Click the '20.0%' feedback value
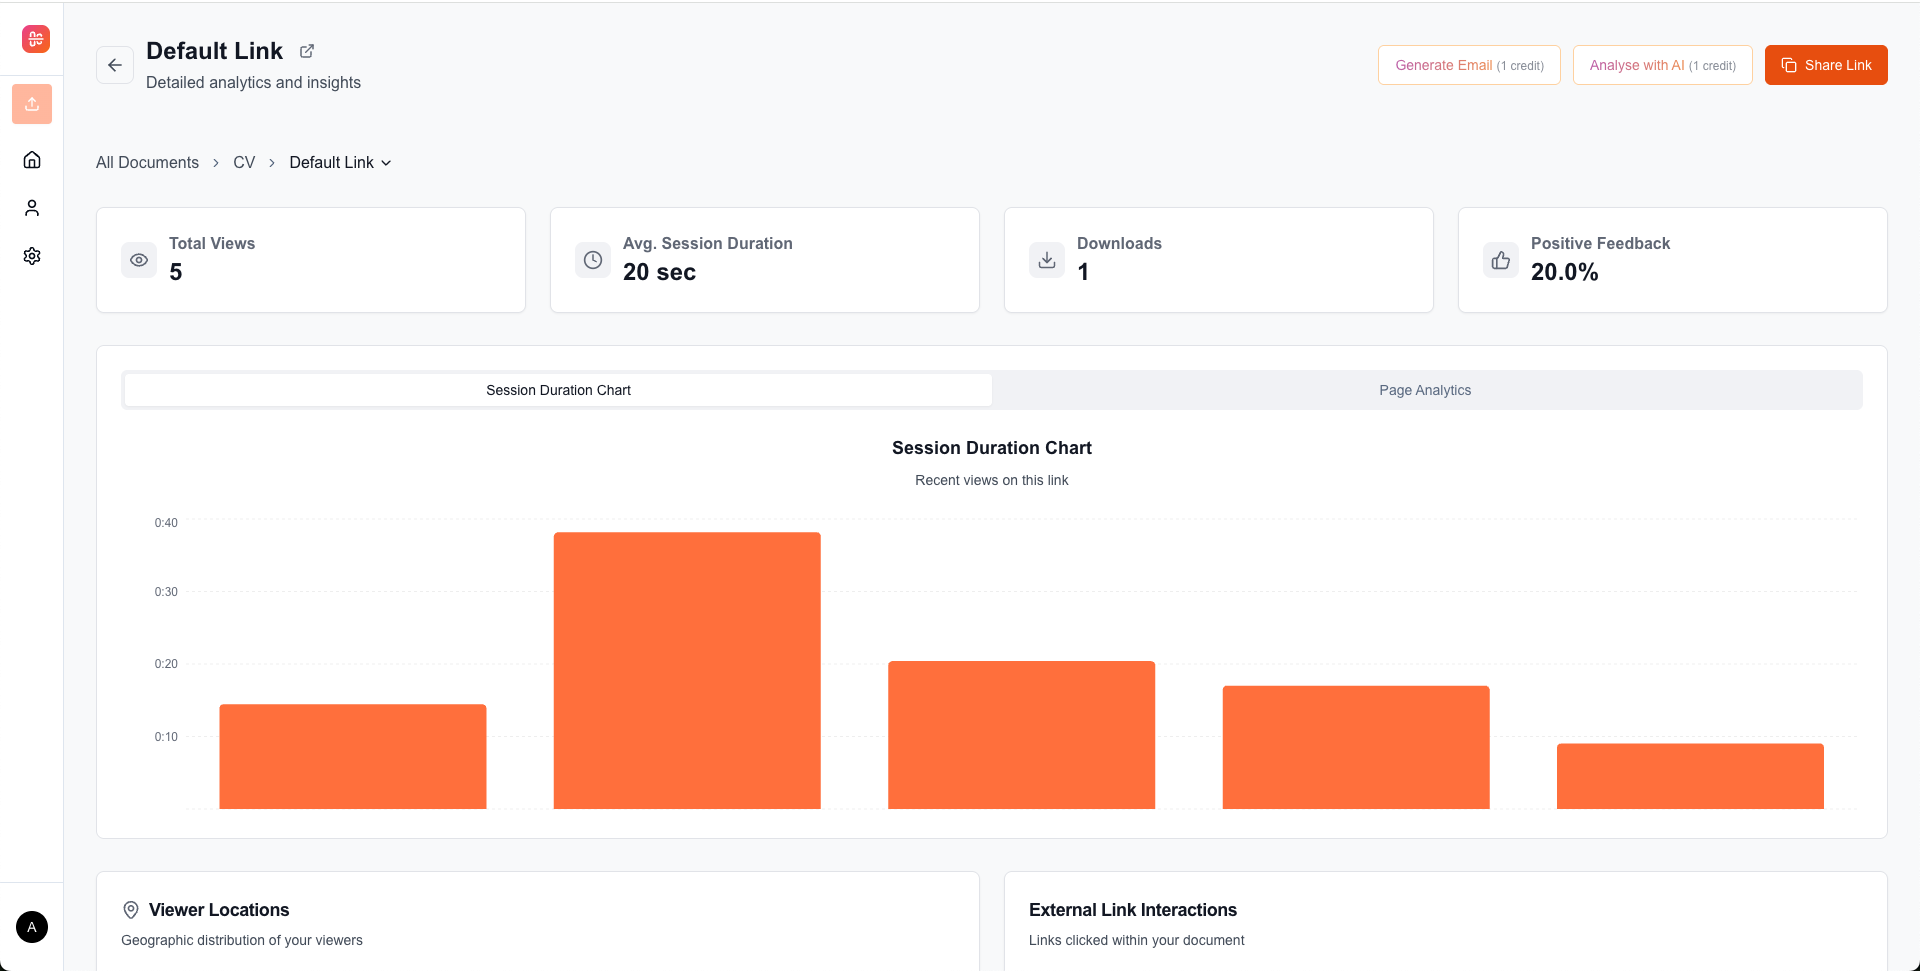The width and height of the screenshot is (1920, 971). pos(1564,272)
